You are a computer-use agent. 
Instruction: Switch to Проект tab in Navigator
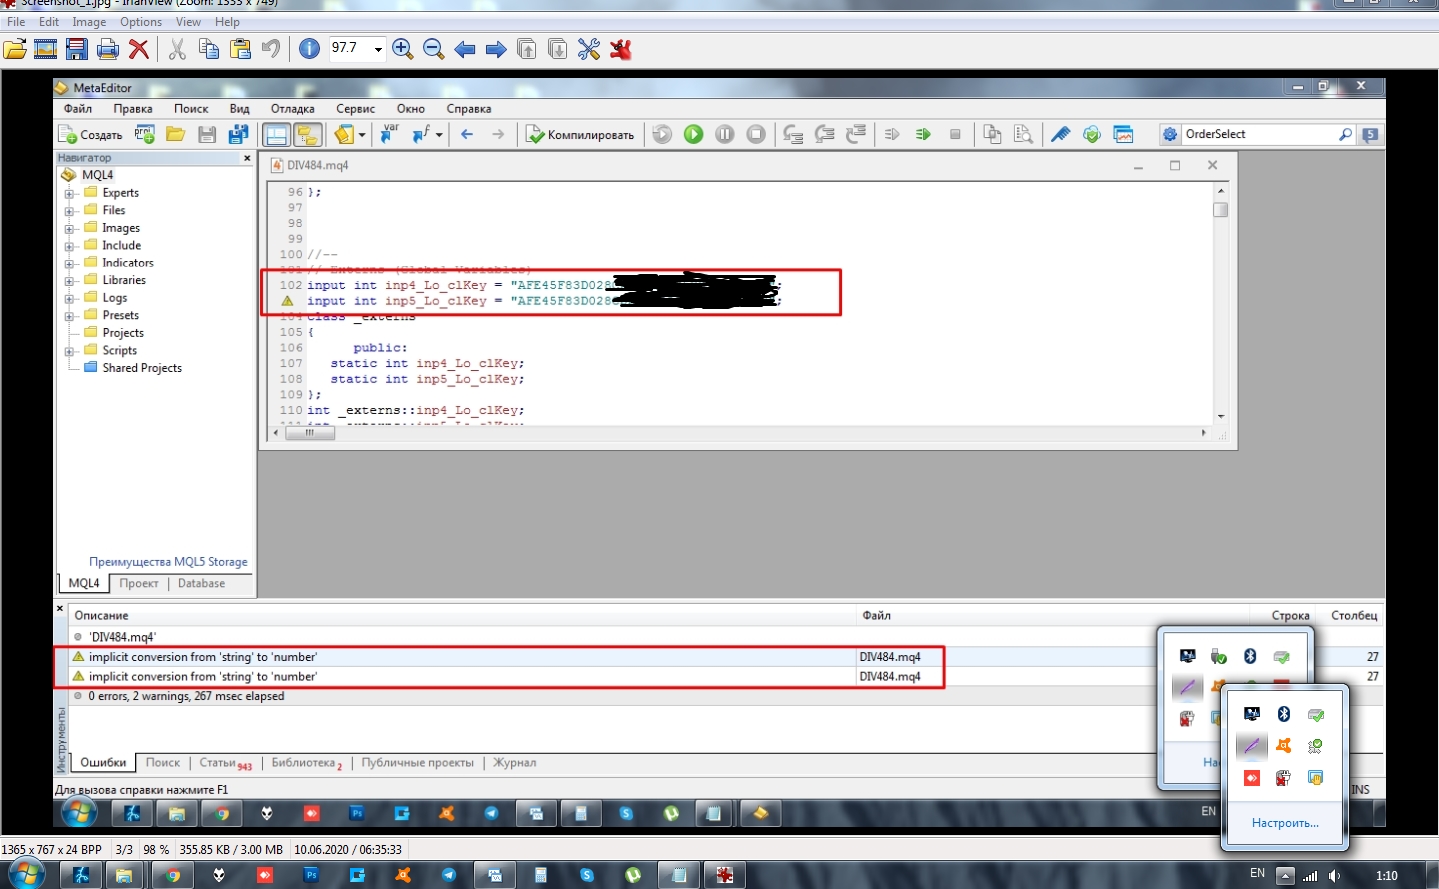coord(139,583)
